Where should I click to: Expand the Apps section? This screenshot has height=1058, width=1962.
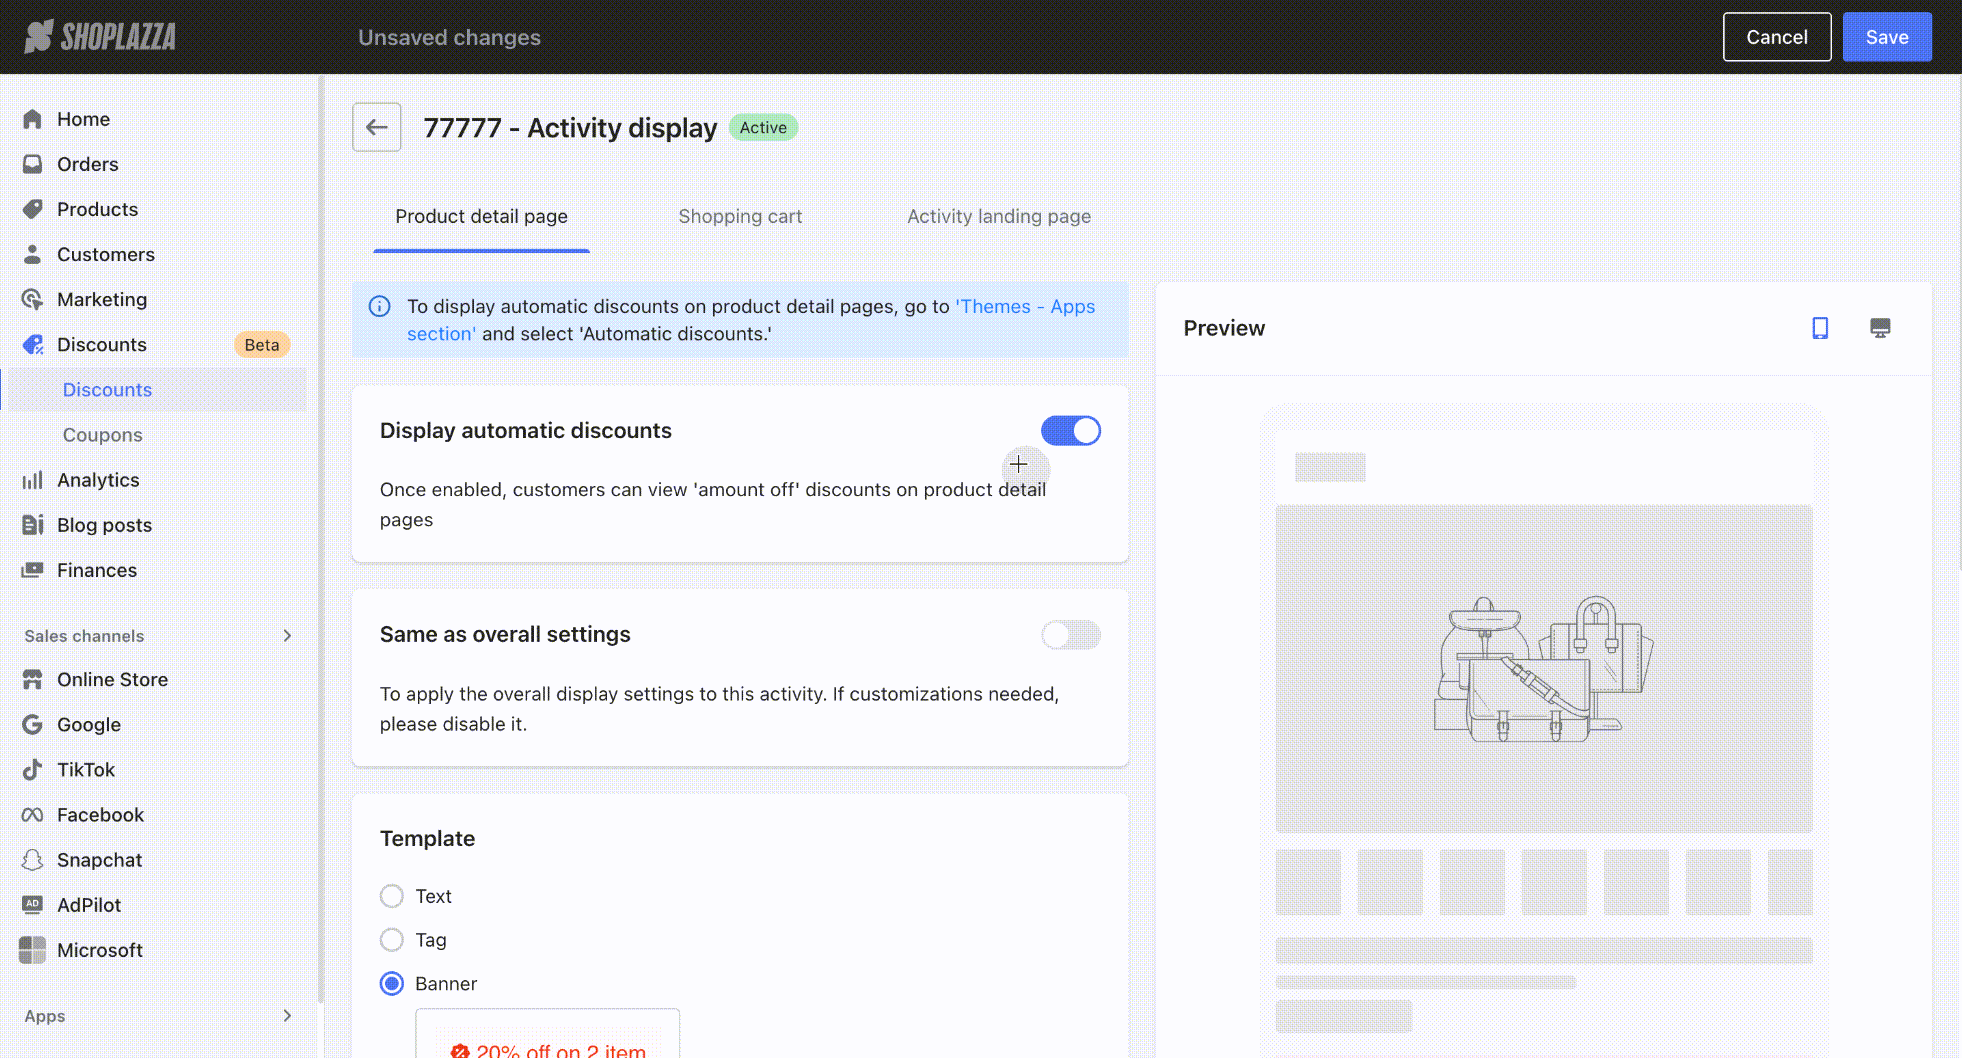[x=287, y=1016]
